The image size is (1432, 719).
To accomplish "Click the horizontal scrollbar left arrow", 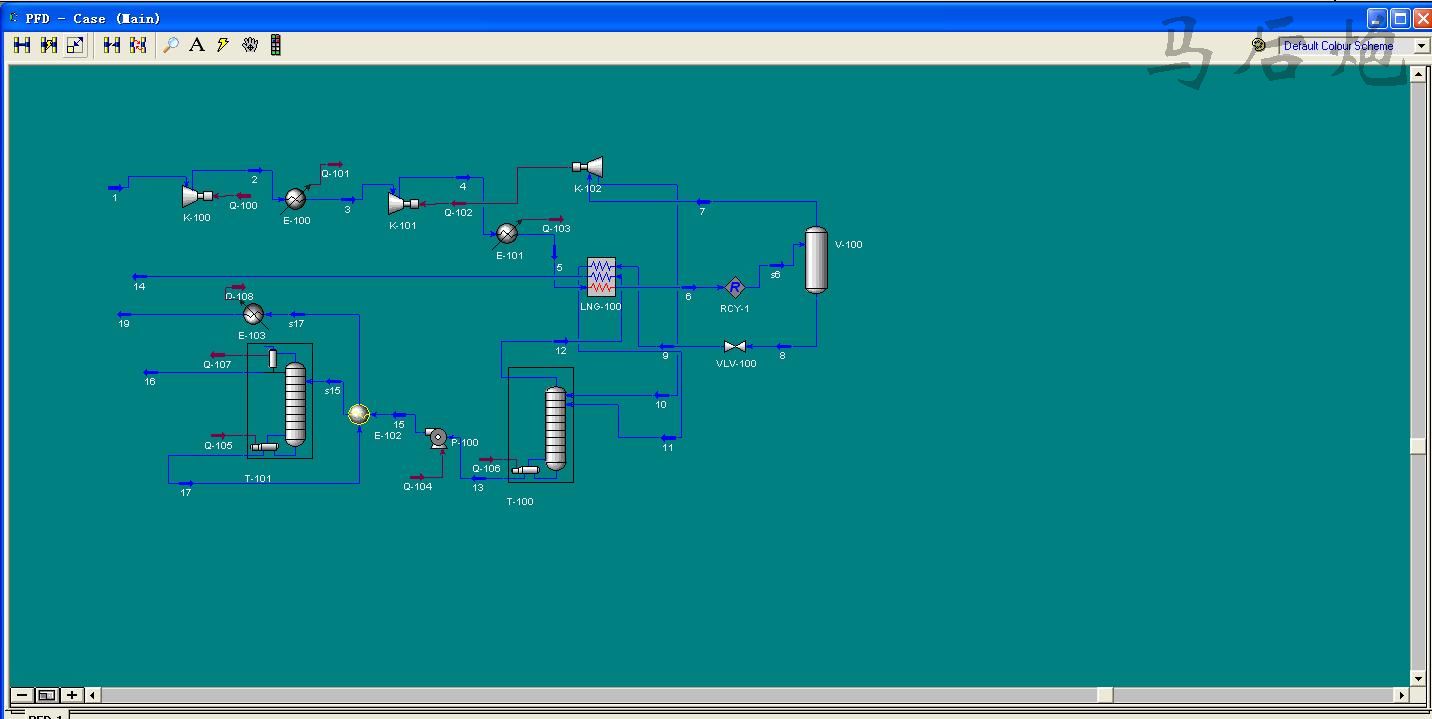I will [x=93, y=695].
